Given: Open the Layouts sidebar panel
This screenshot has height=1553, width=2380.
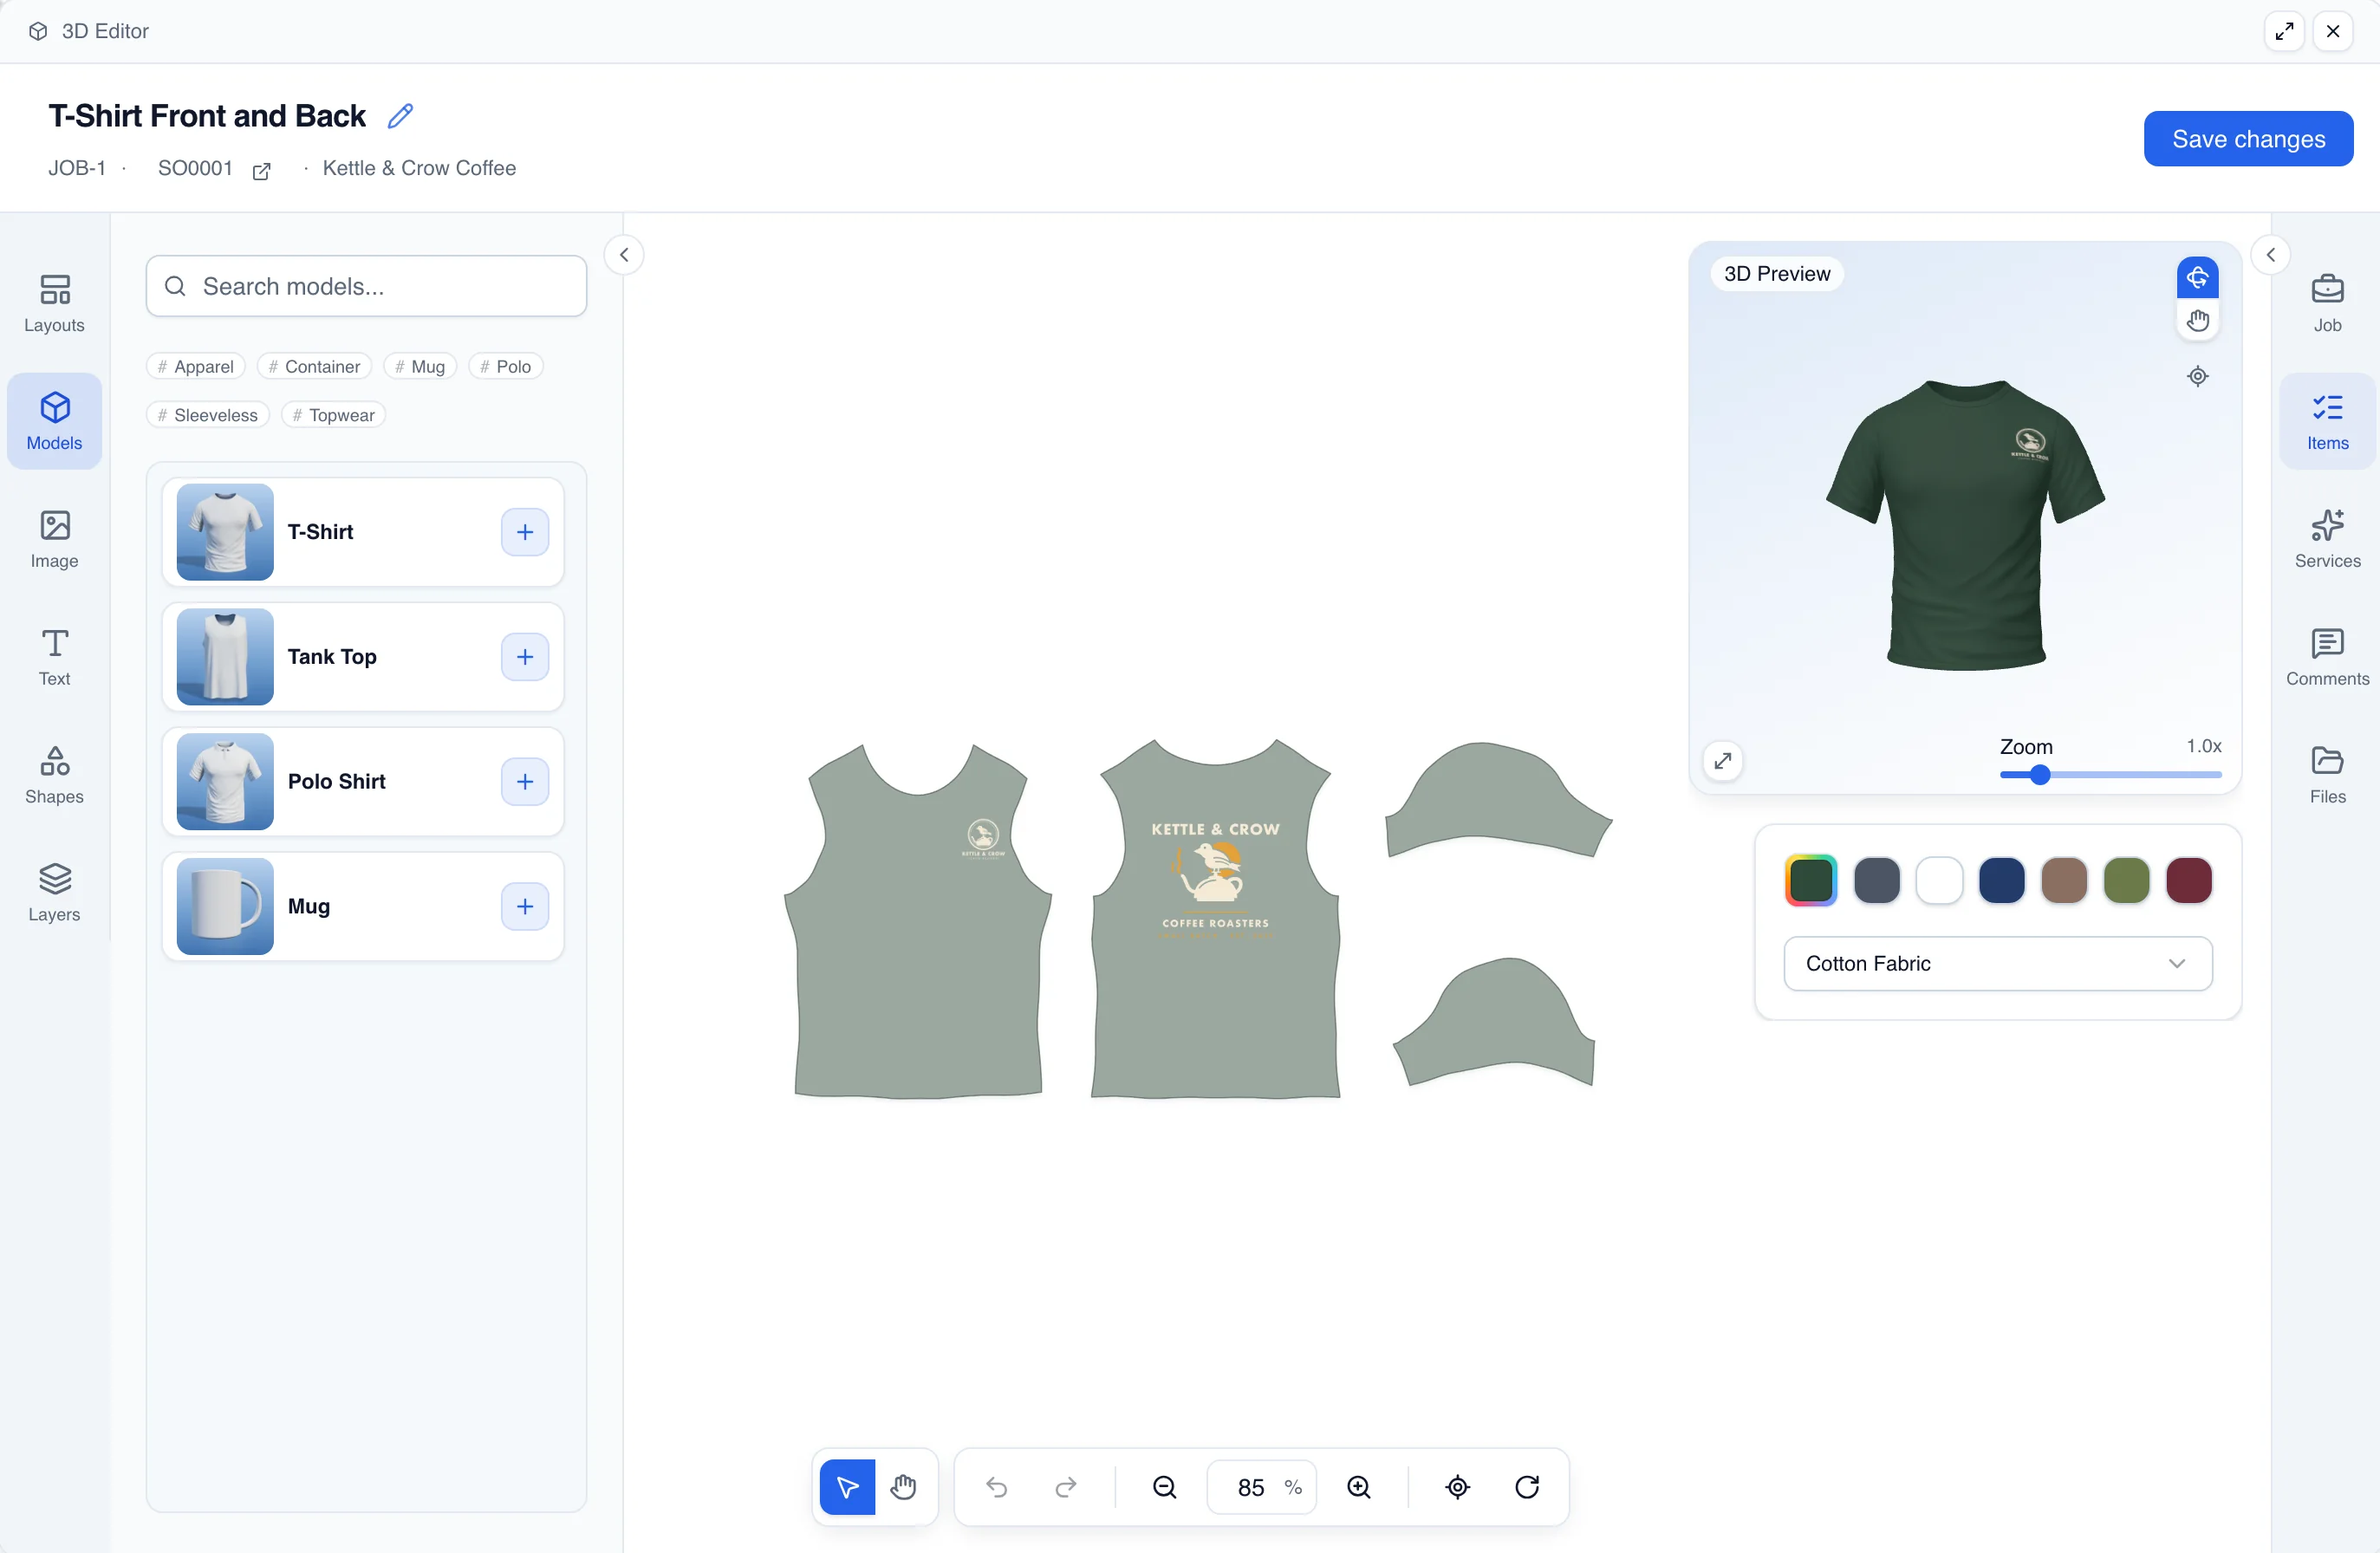Looking at the screenshot, I should tap(54, 304).
